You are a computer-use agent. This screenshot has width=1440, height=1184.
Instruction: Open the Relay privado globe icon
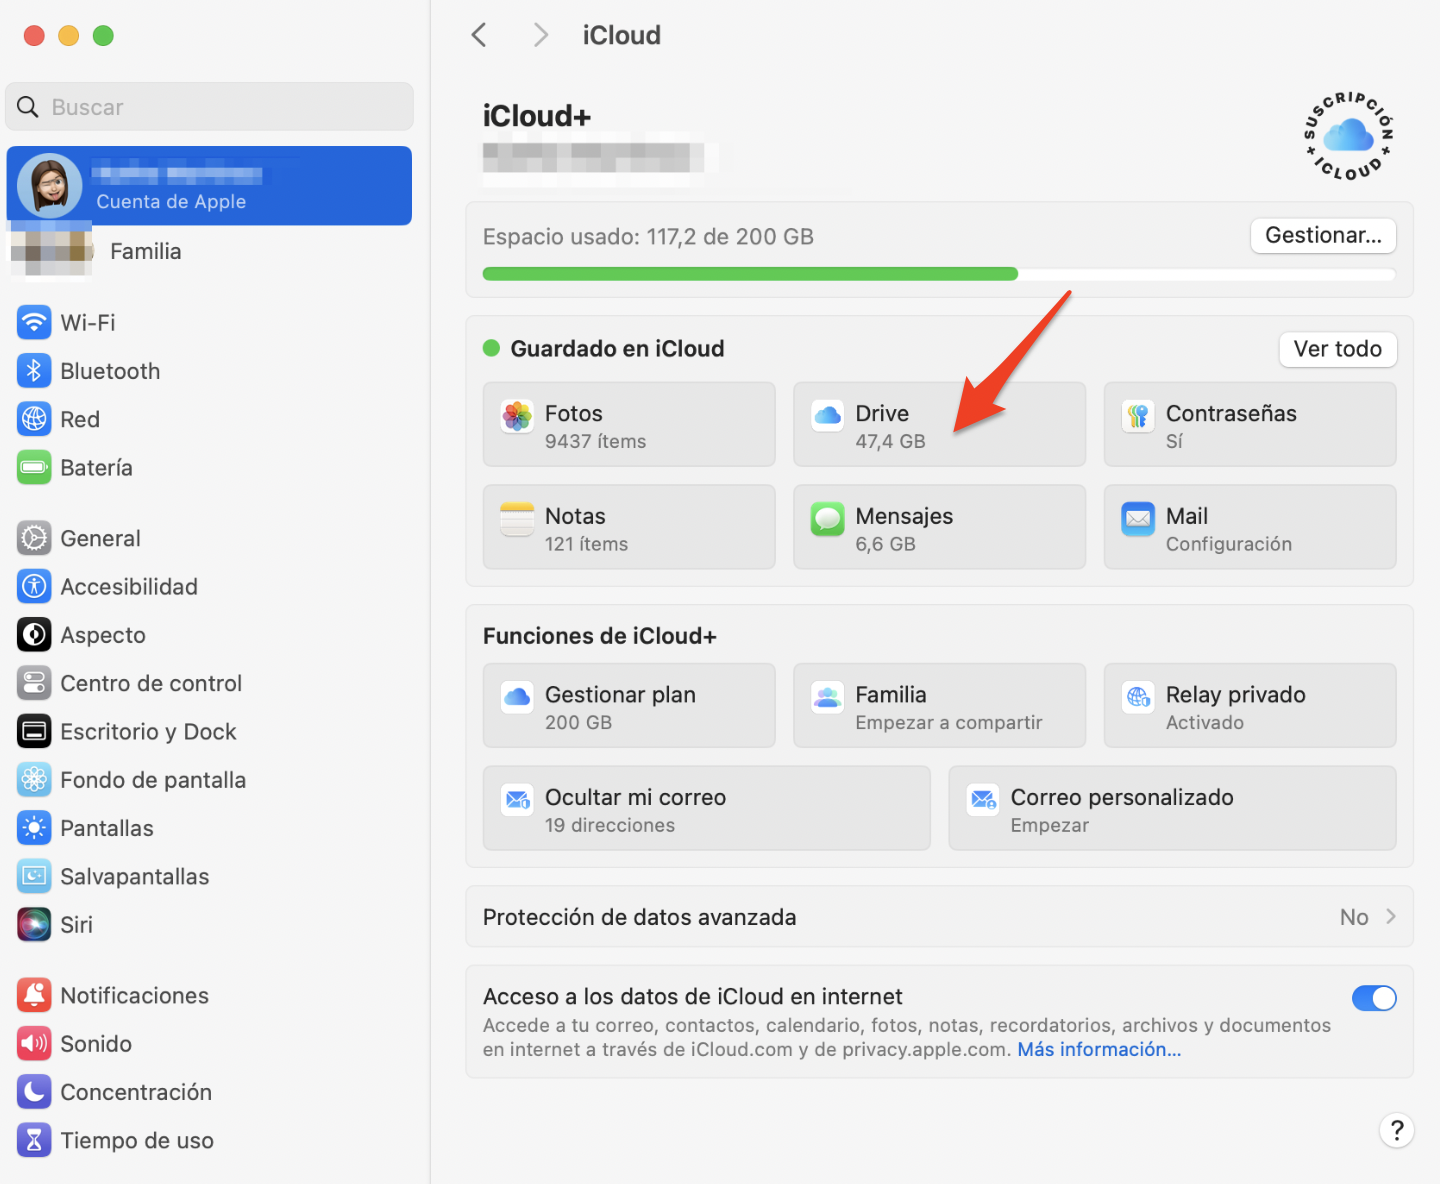[1138, 697]
